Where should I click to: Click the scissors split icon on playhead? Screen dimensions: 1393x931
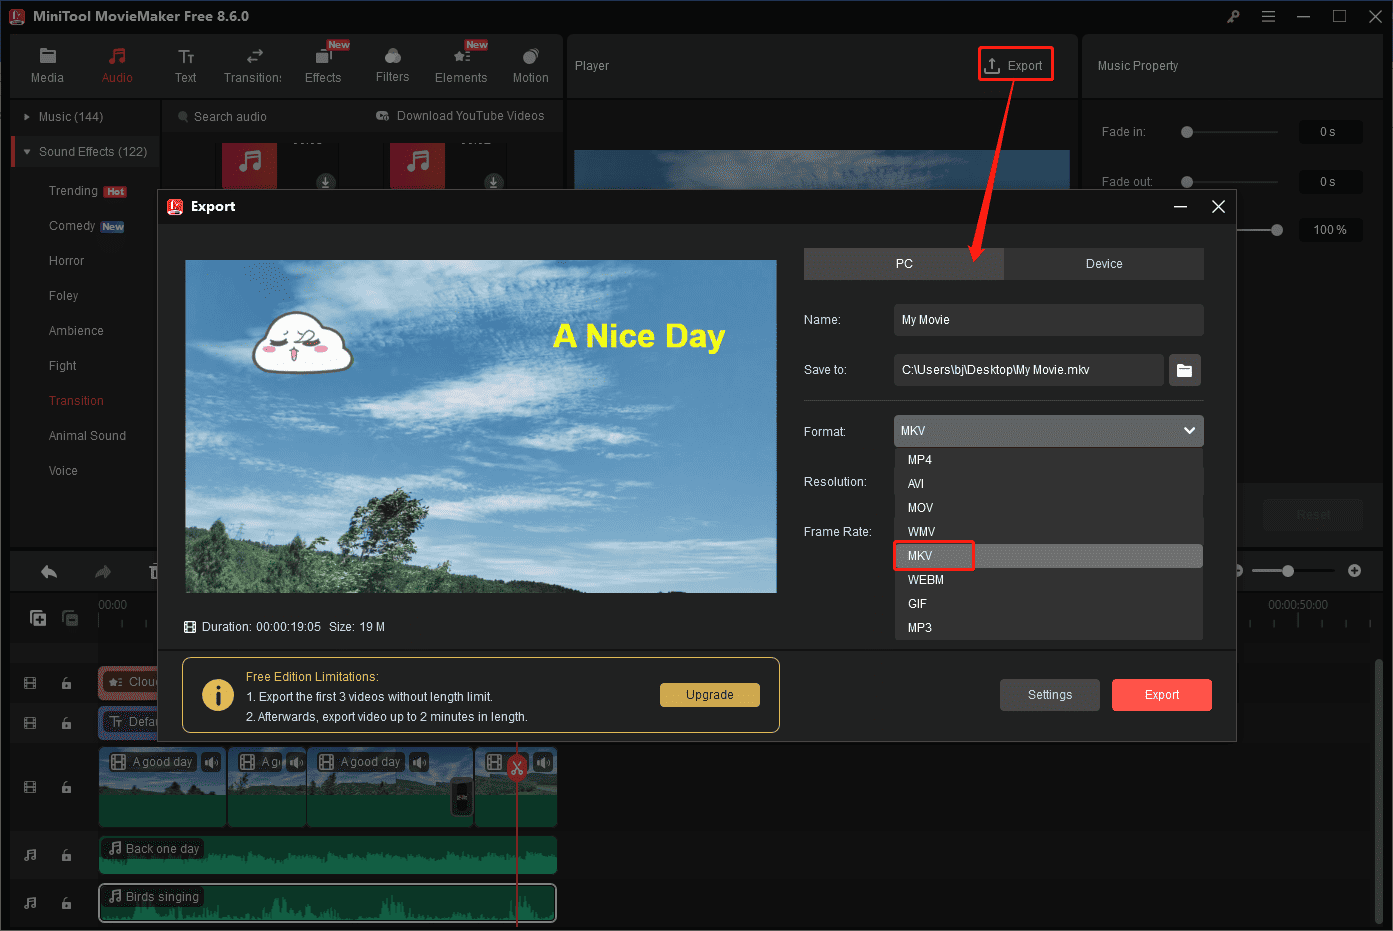(517, 768)
